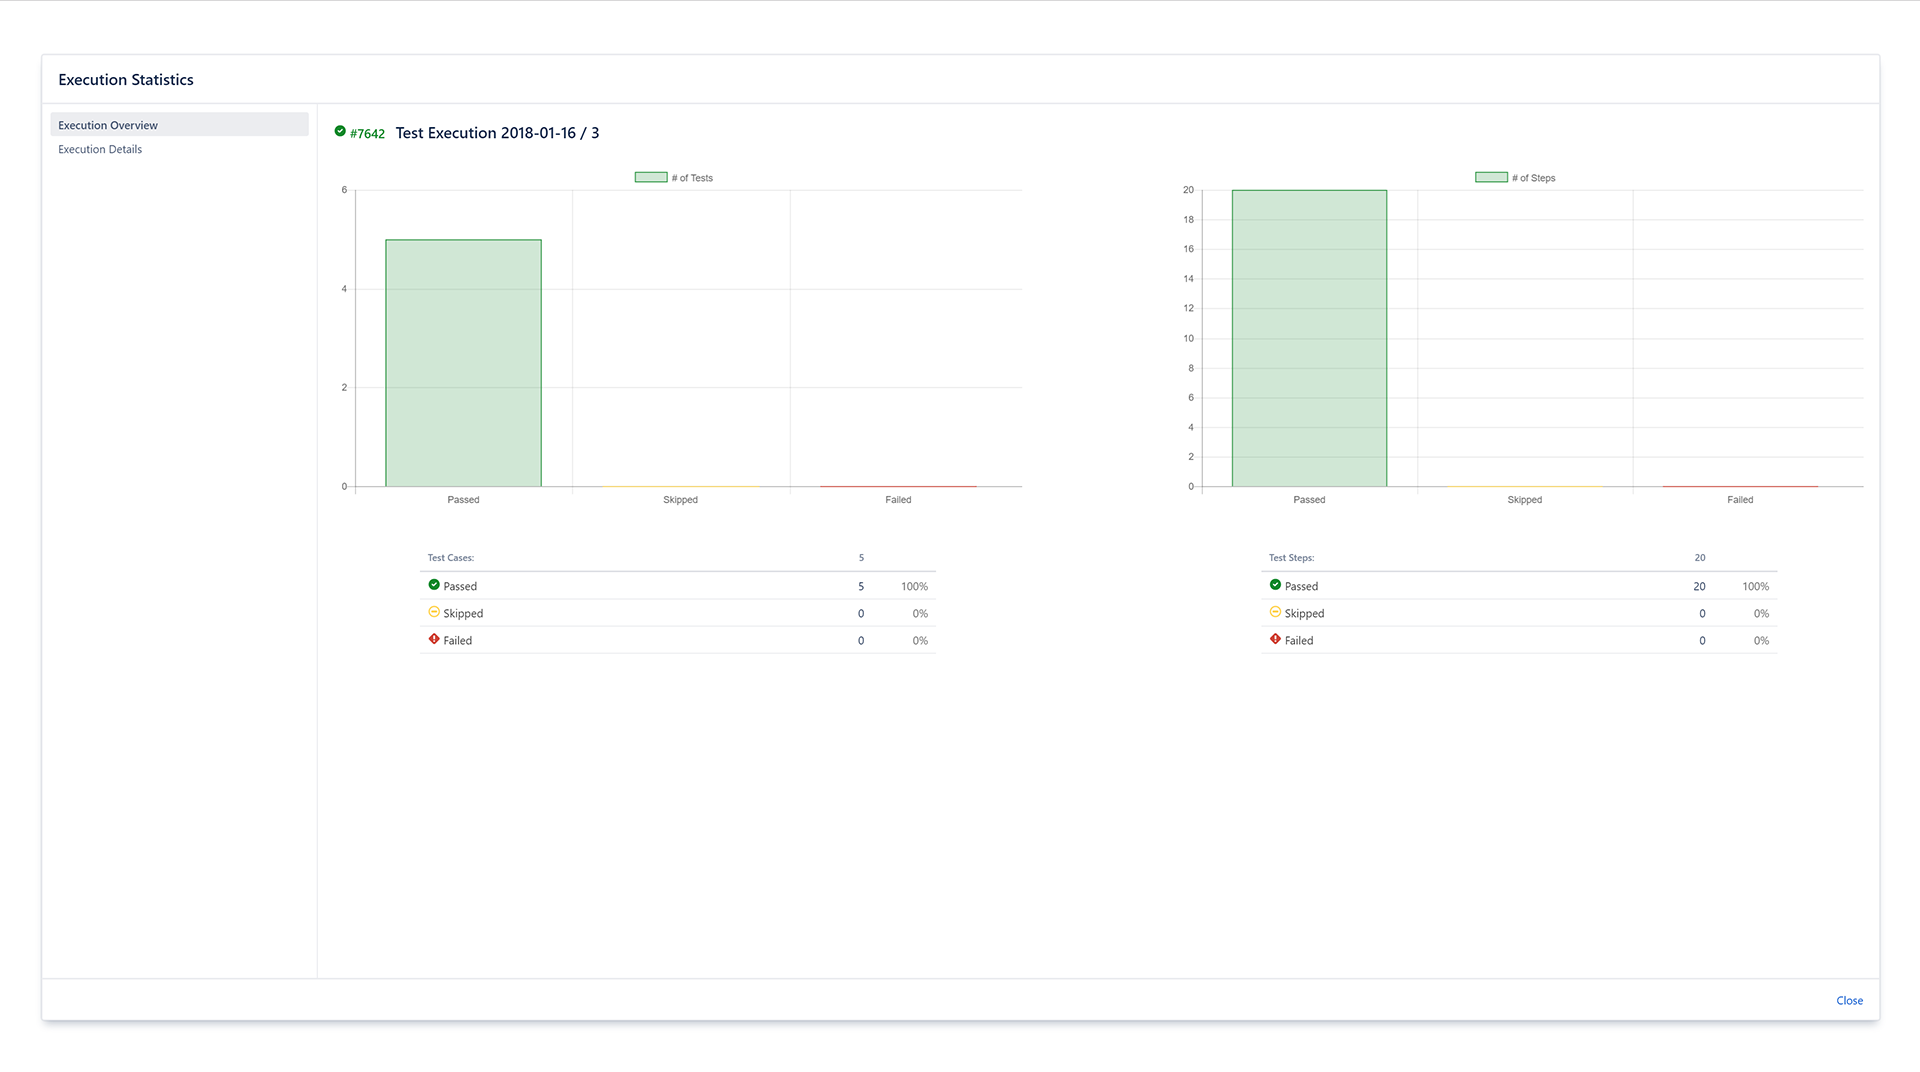Click 'Passed' axis label in tests chart

[463, 500]
